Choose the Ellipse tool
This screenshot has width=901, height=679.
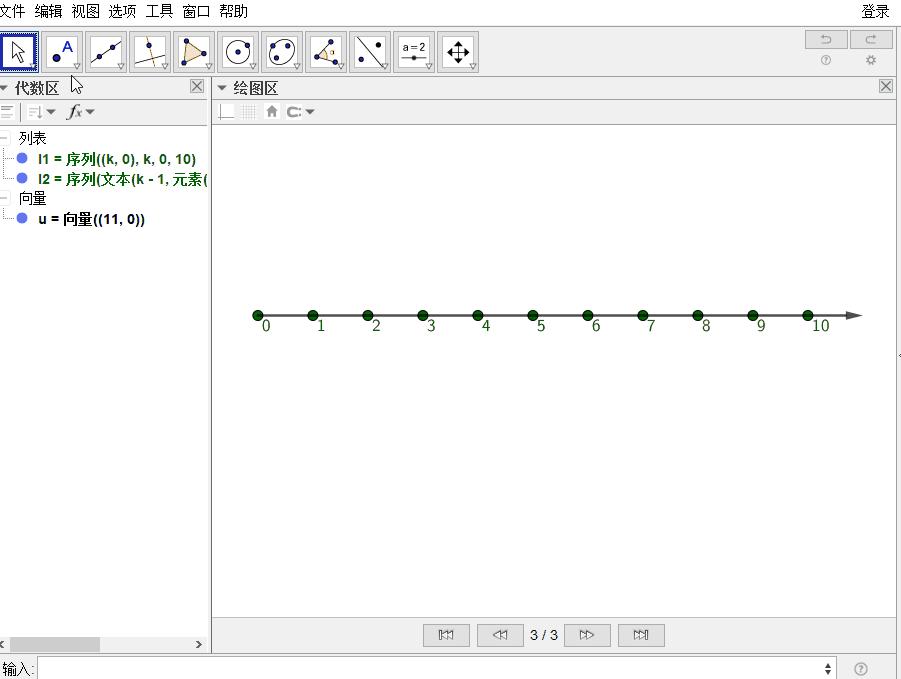tap(282, 52)
